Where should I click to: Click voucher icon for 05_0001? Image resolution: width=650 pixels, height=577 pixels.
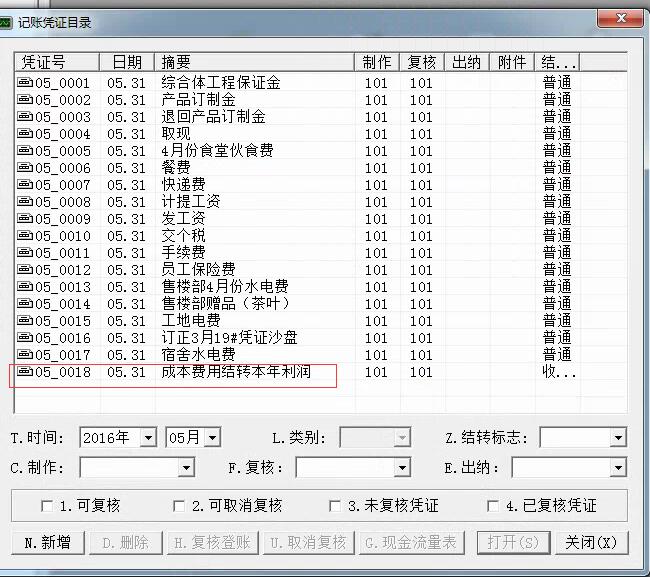25,83
